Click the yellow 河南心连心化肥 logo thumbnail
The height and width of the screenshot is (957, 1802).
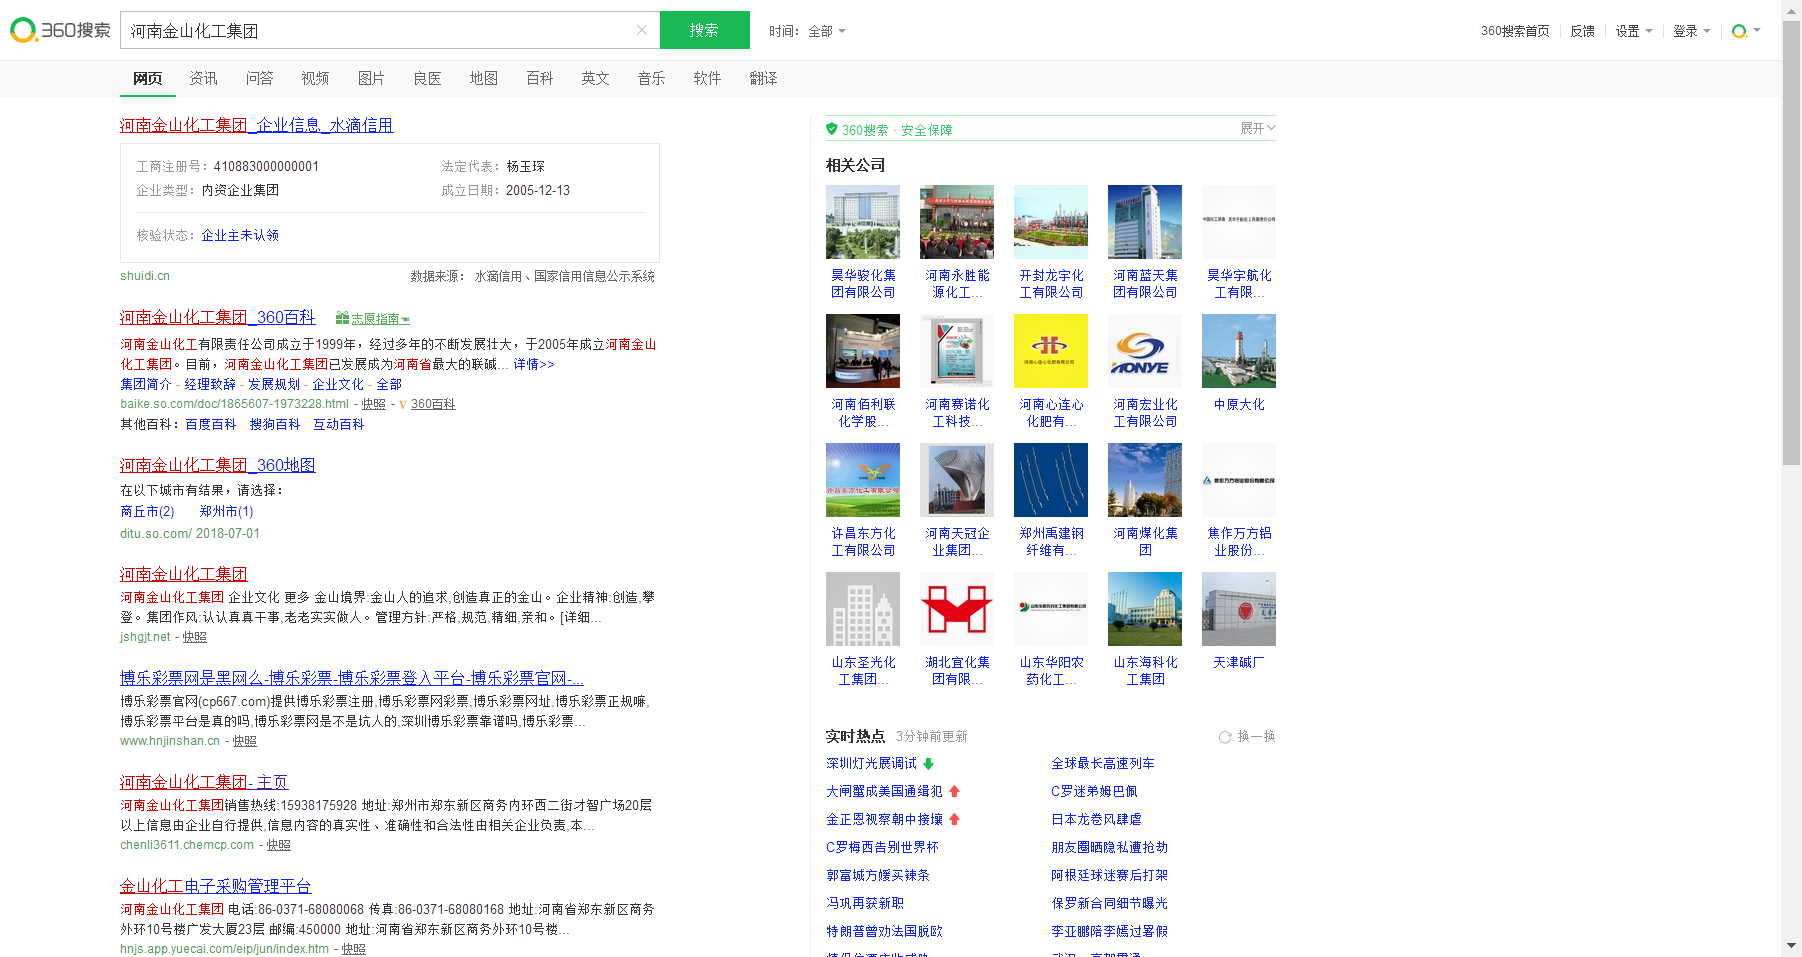tap(1051, 351)
